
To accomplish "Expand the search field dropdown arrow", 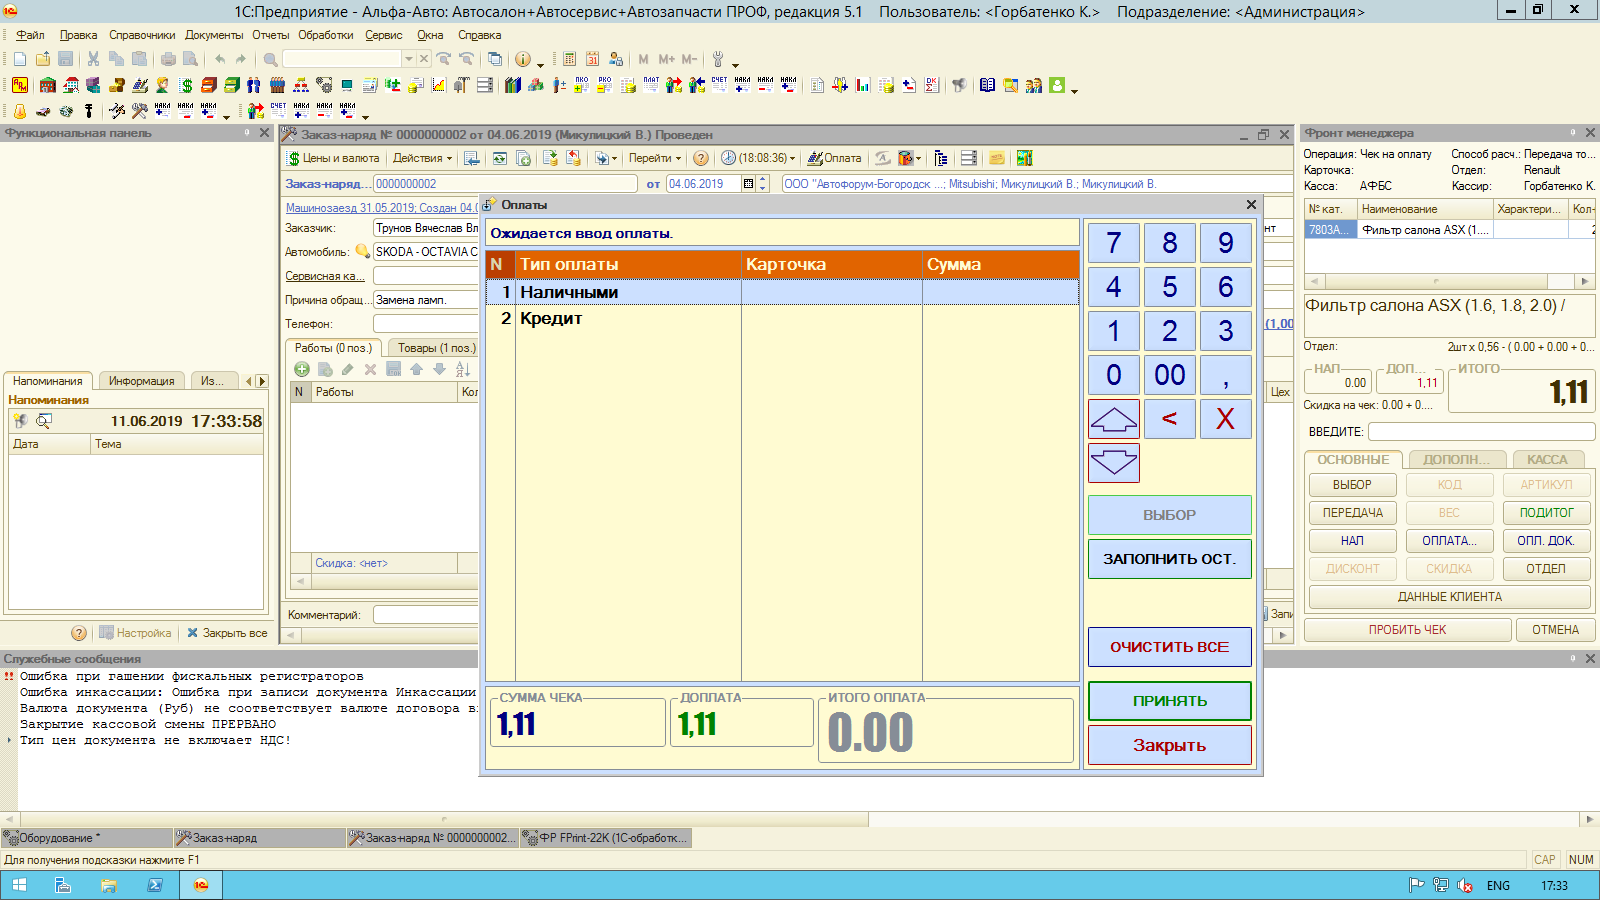I will click(408, 59).
